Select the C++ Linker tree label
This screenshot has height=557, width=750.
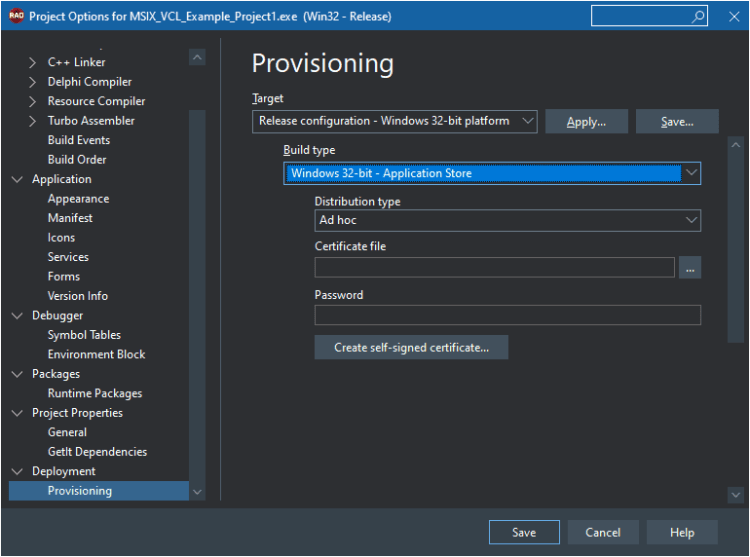pyautogui.click(x=76, y=62)
